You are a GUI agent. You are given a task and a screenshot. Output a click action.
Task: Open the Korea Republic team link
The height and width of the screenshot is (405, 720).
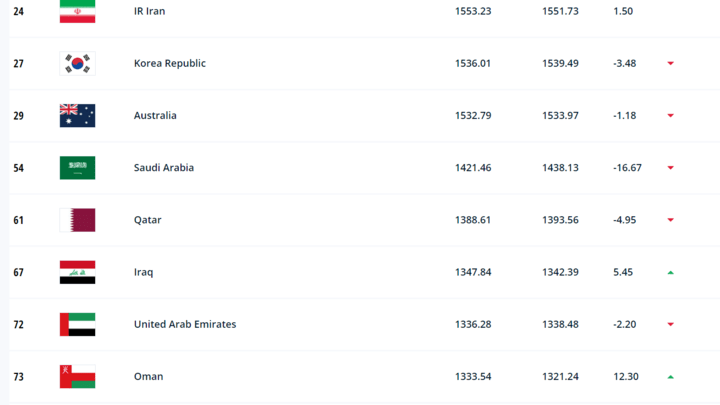[x=169, y=63]
